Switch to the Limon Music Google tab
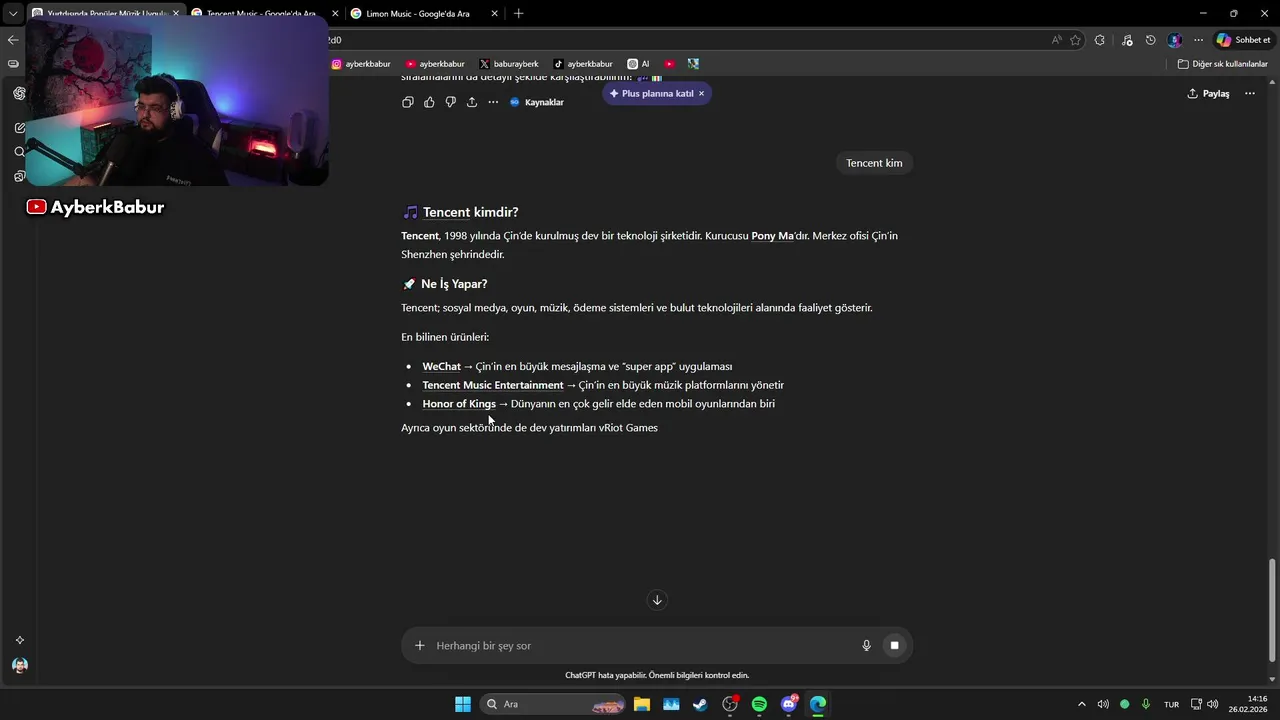The height and width of the screenshot is (720, 1280). [x=424, y=14]
